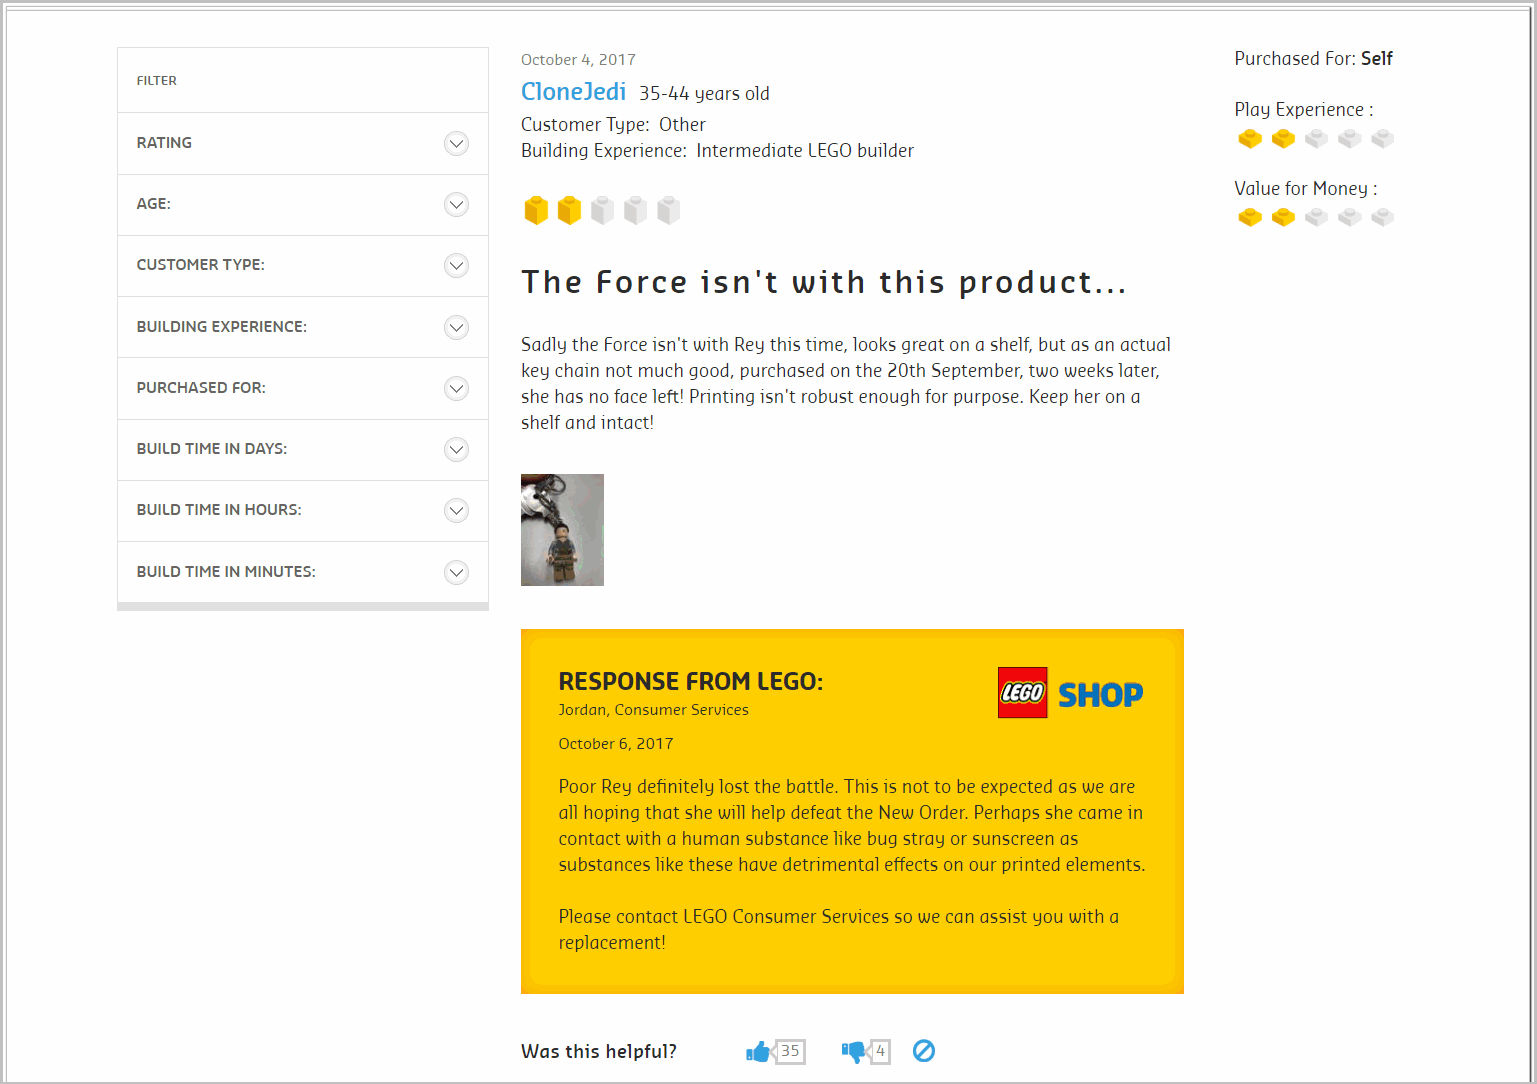Screen dimensions: 1537x1084
Task: Report the review using the block icon
Action: click(923, 1051)
